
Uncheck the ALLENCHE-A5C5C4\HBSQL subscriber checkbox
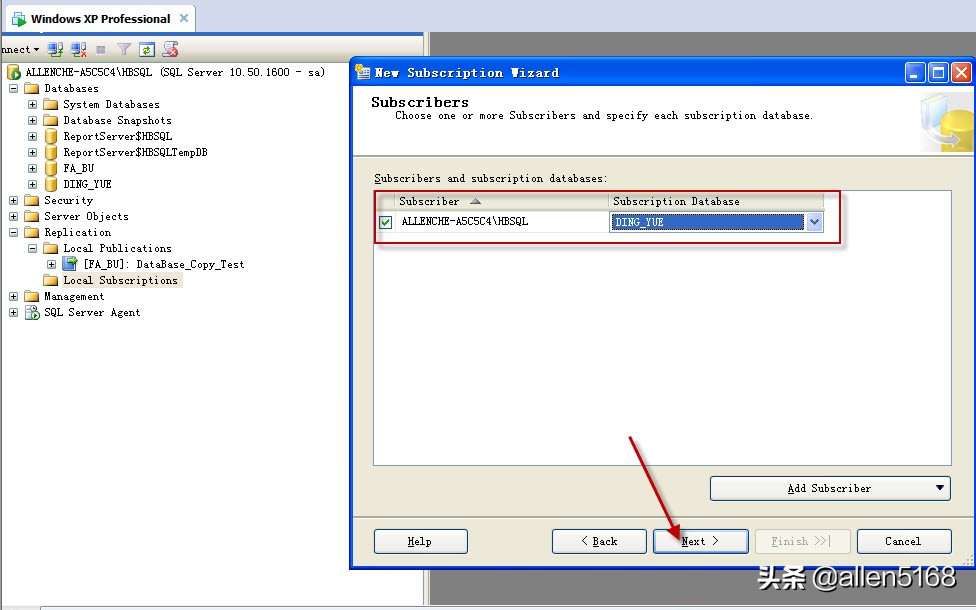tap(385, 222)
